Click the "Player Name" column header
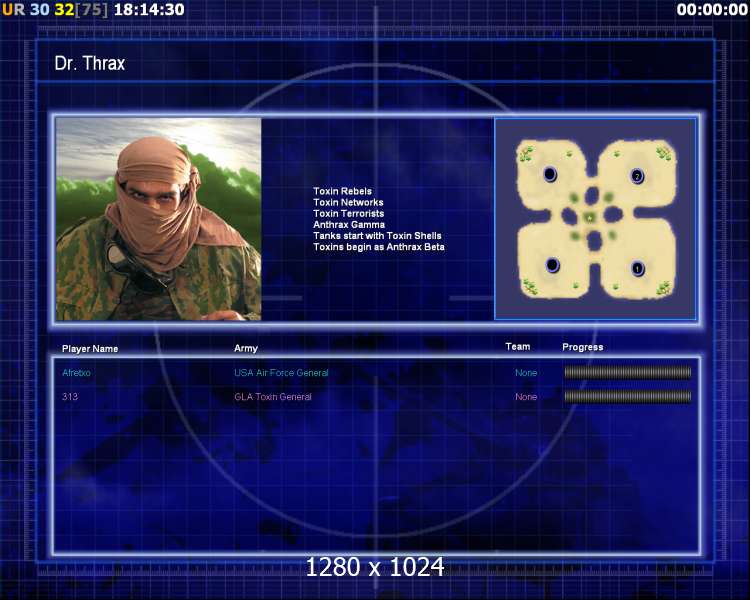 [90, 349]
